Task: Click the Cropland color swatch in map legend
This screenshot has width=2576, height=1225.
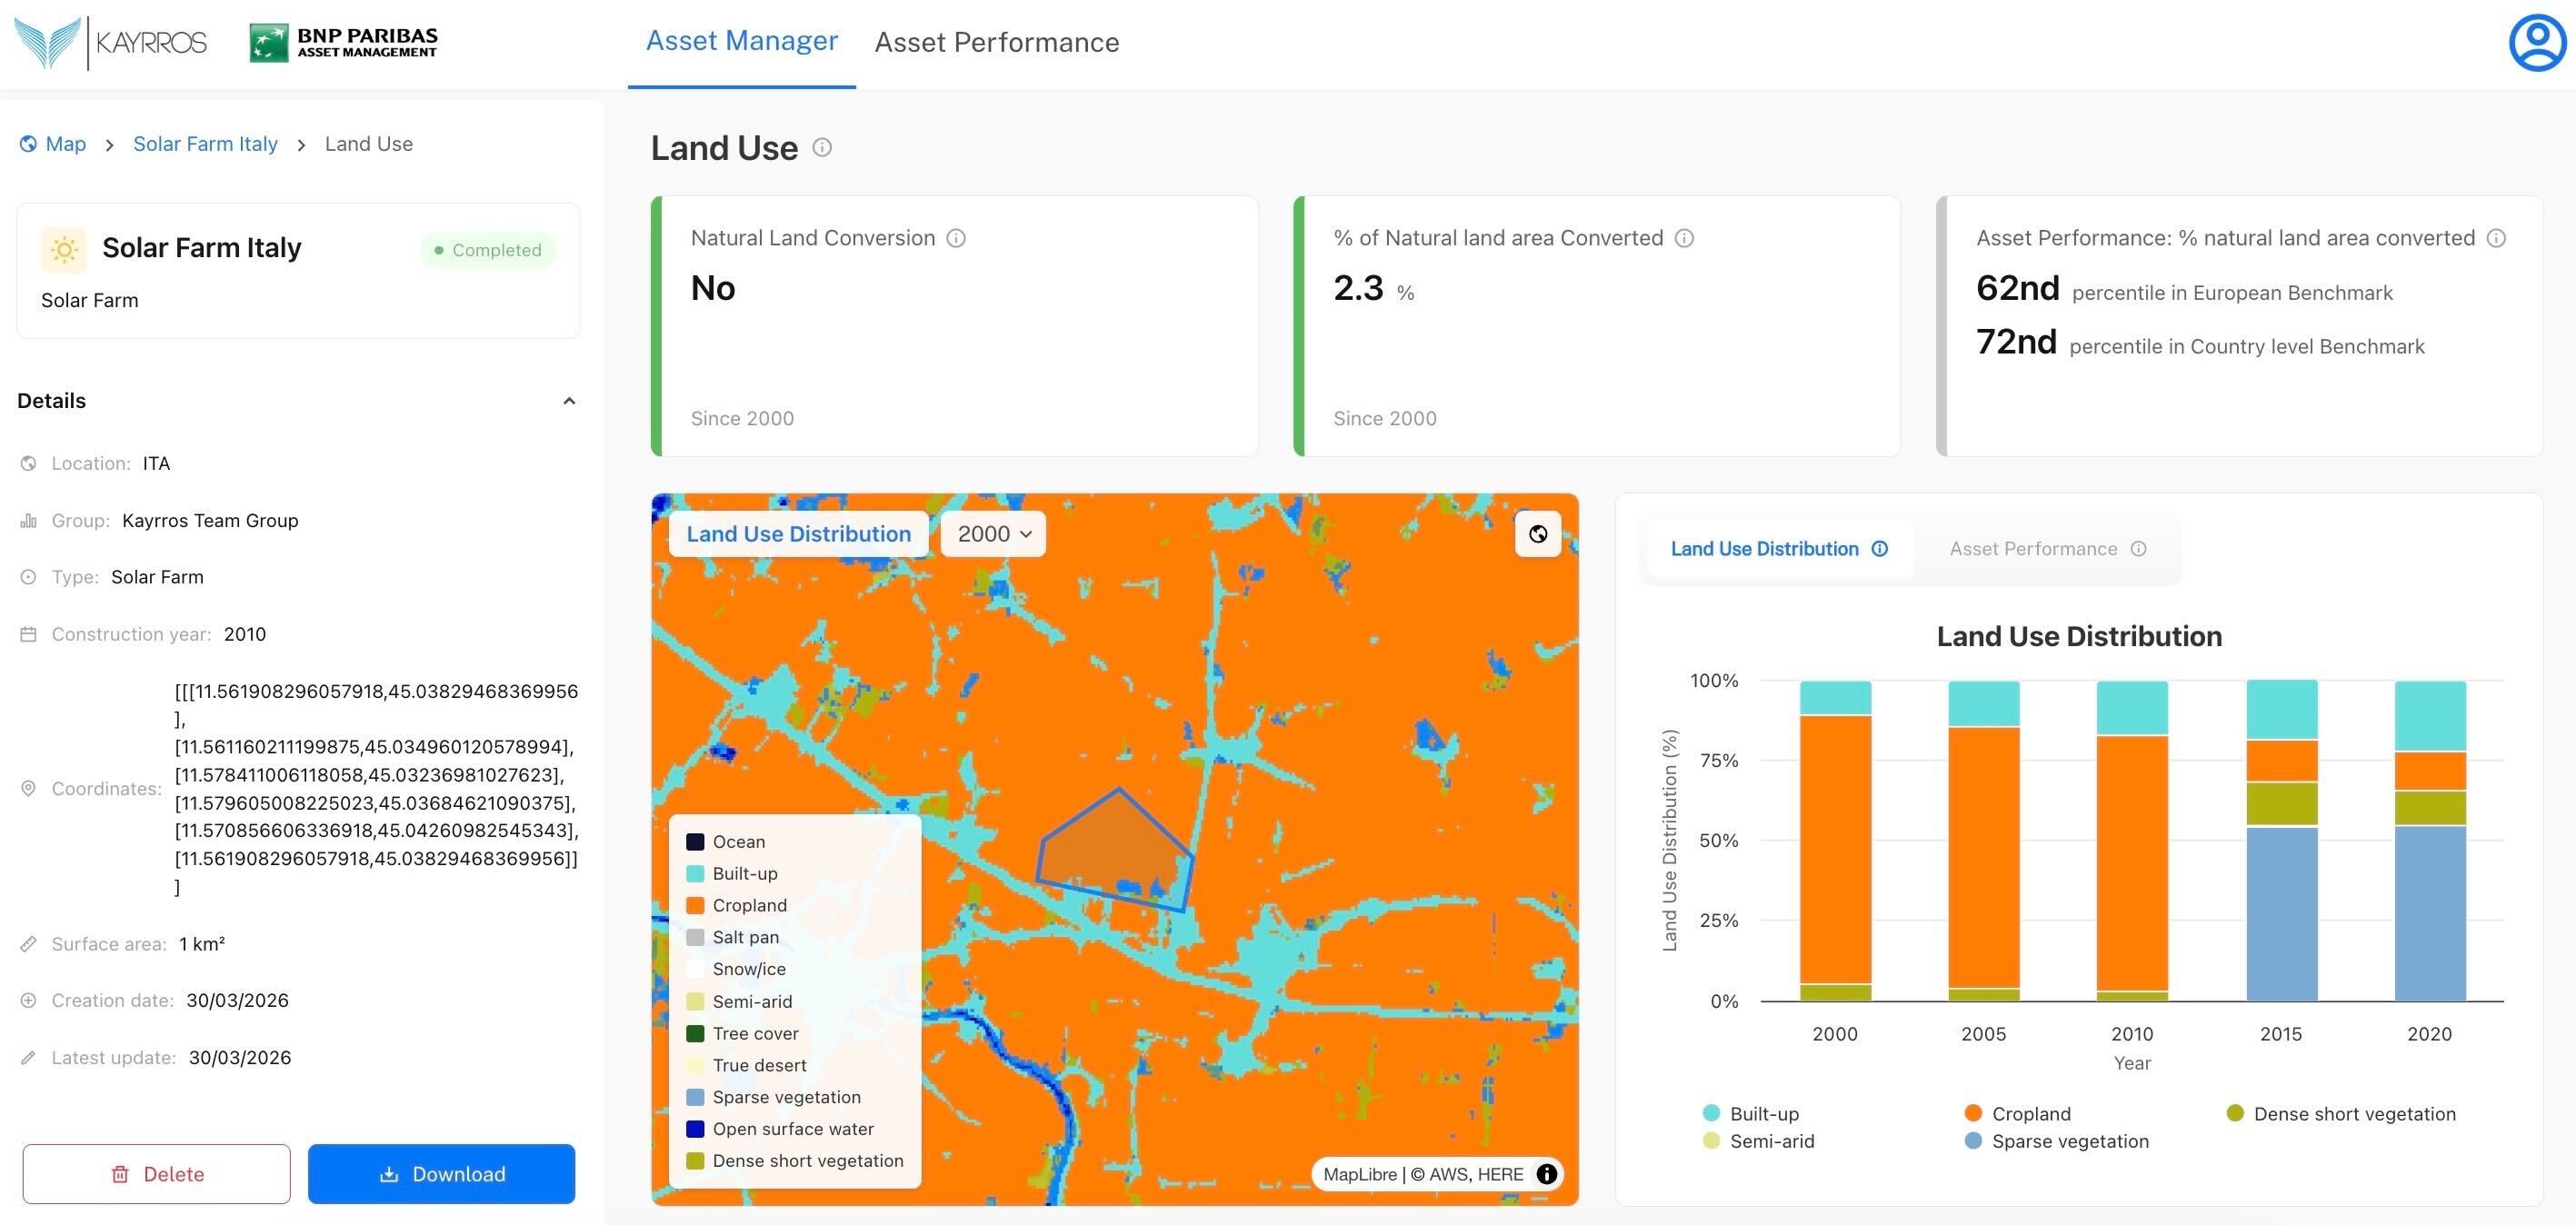Action: [x=695, y=905]
